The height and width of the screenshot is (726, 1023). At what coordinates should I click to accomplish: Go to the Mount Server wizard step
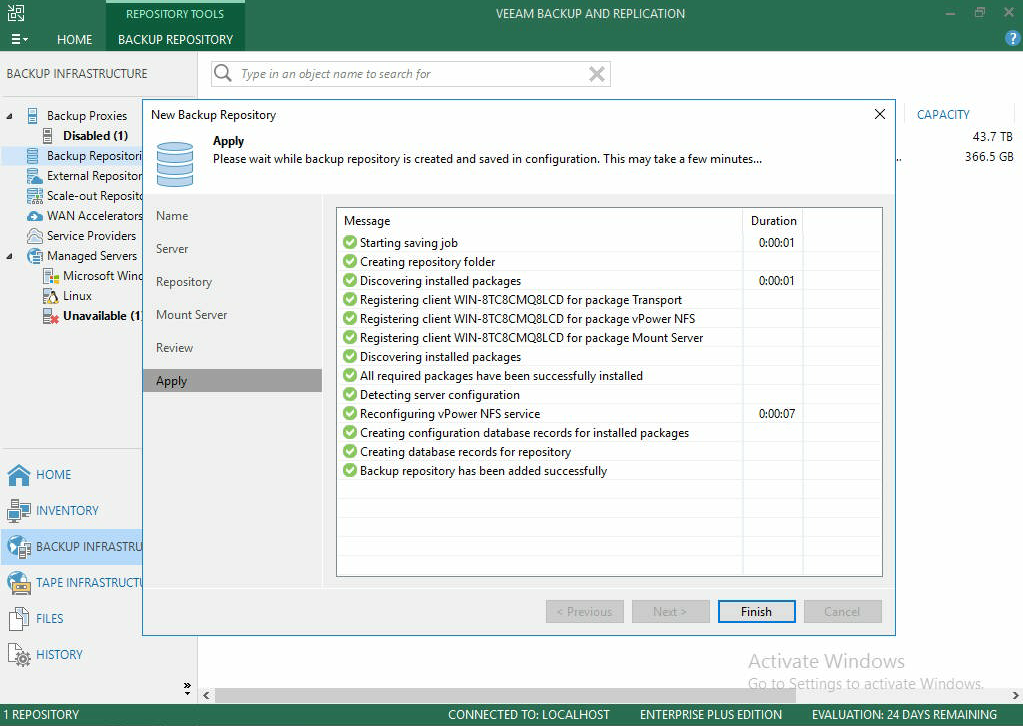click(192, 315)
